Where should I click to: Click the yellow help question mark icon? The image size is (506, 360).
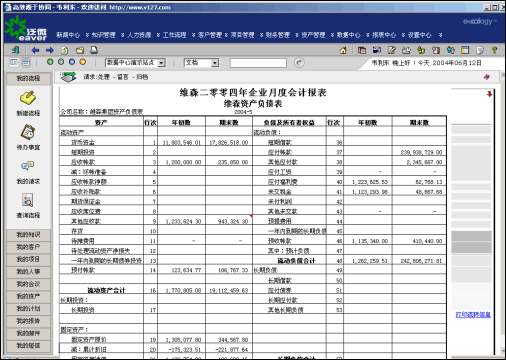494,50
